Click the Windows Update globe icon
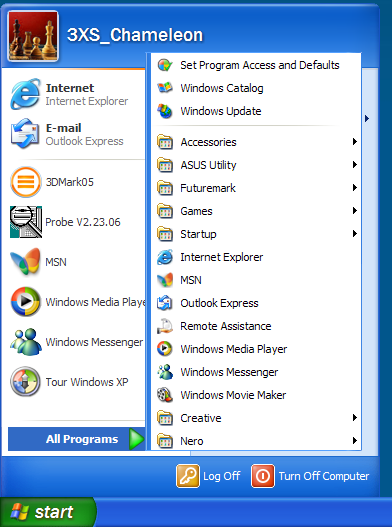This screenshot has width=392, height=527. (165, 111)
